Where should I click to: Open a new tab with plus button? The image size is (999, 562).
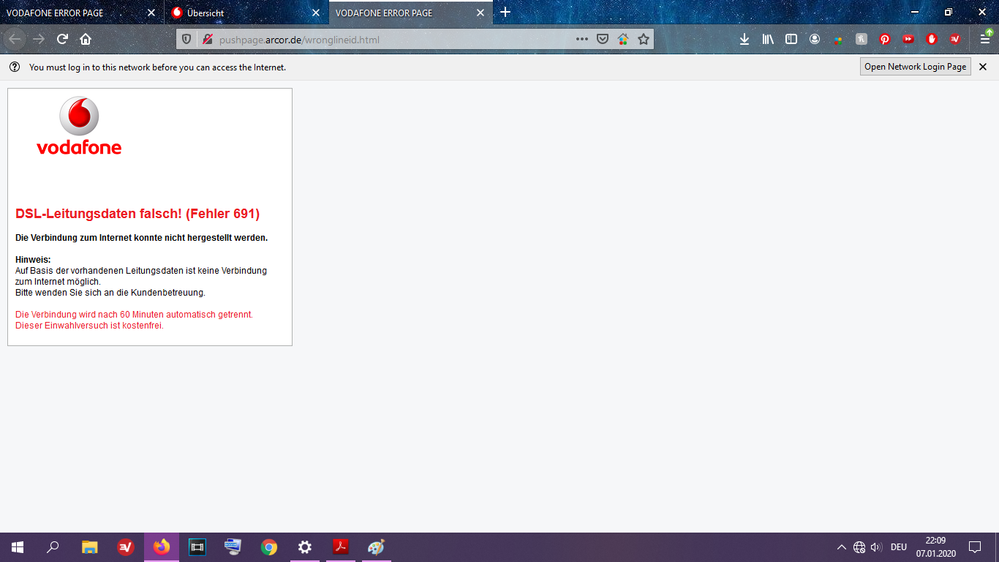click(x=505, y=12)
